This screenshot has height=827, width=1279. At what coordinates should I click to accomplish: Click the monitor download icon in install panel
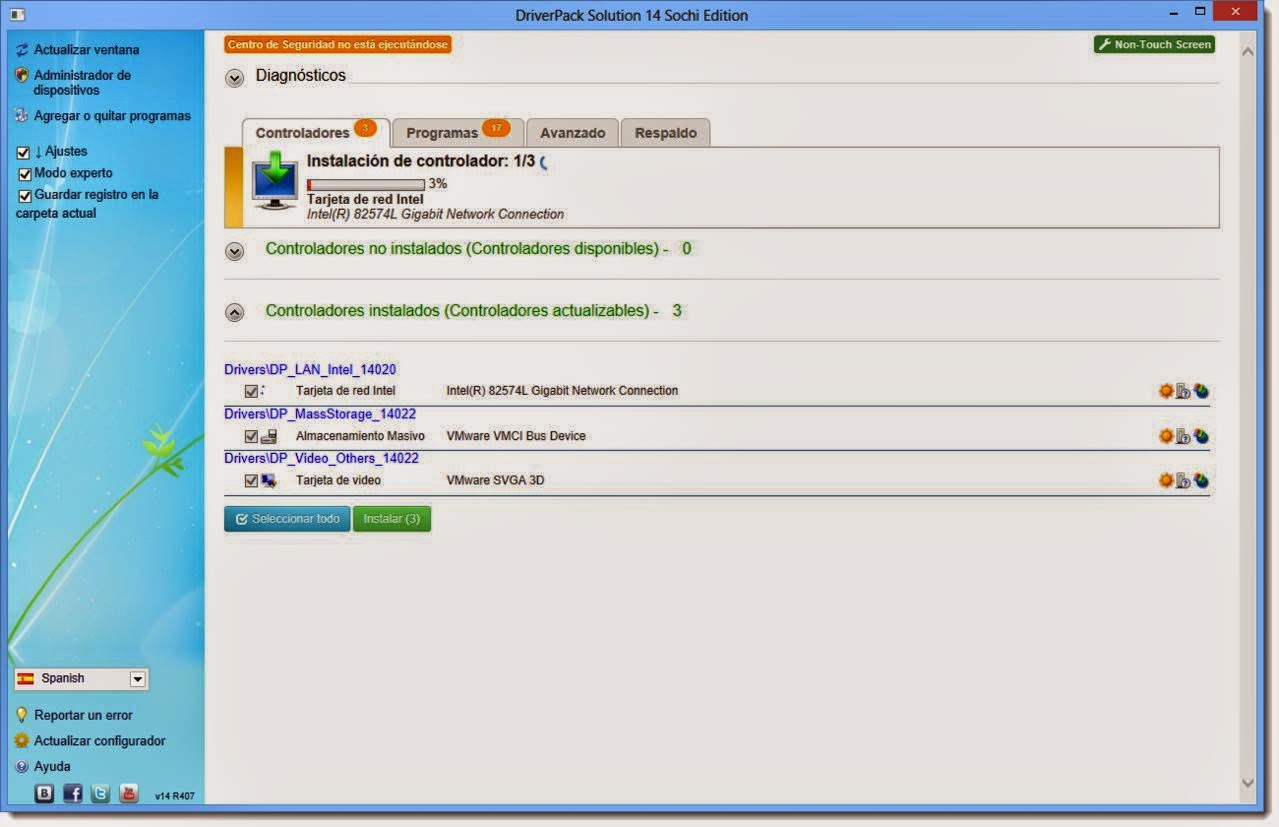point(275,183)
